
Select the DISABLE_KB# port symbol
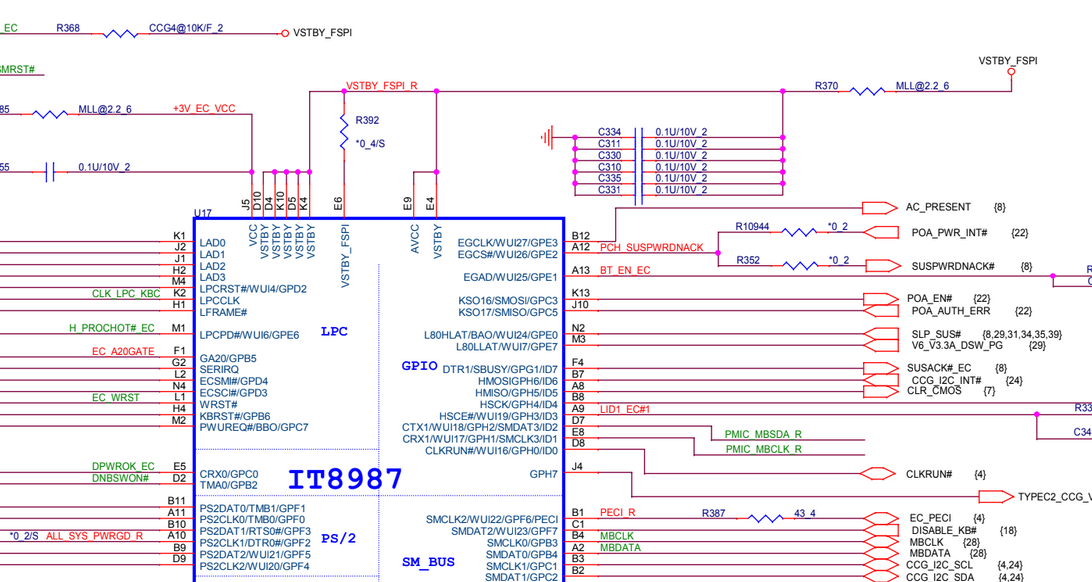point(881,530)
